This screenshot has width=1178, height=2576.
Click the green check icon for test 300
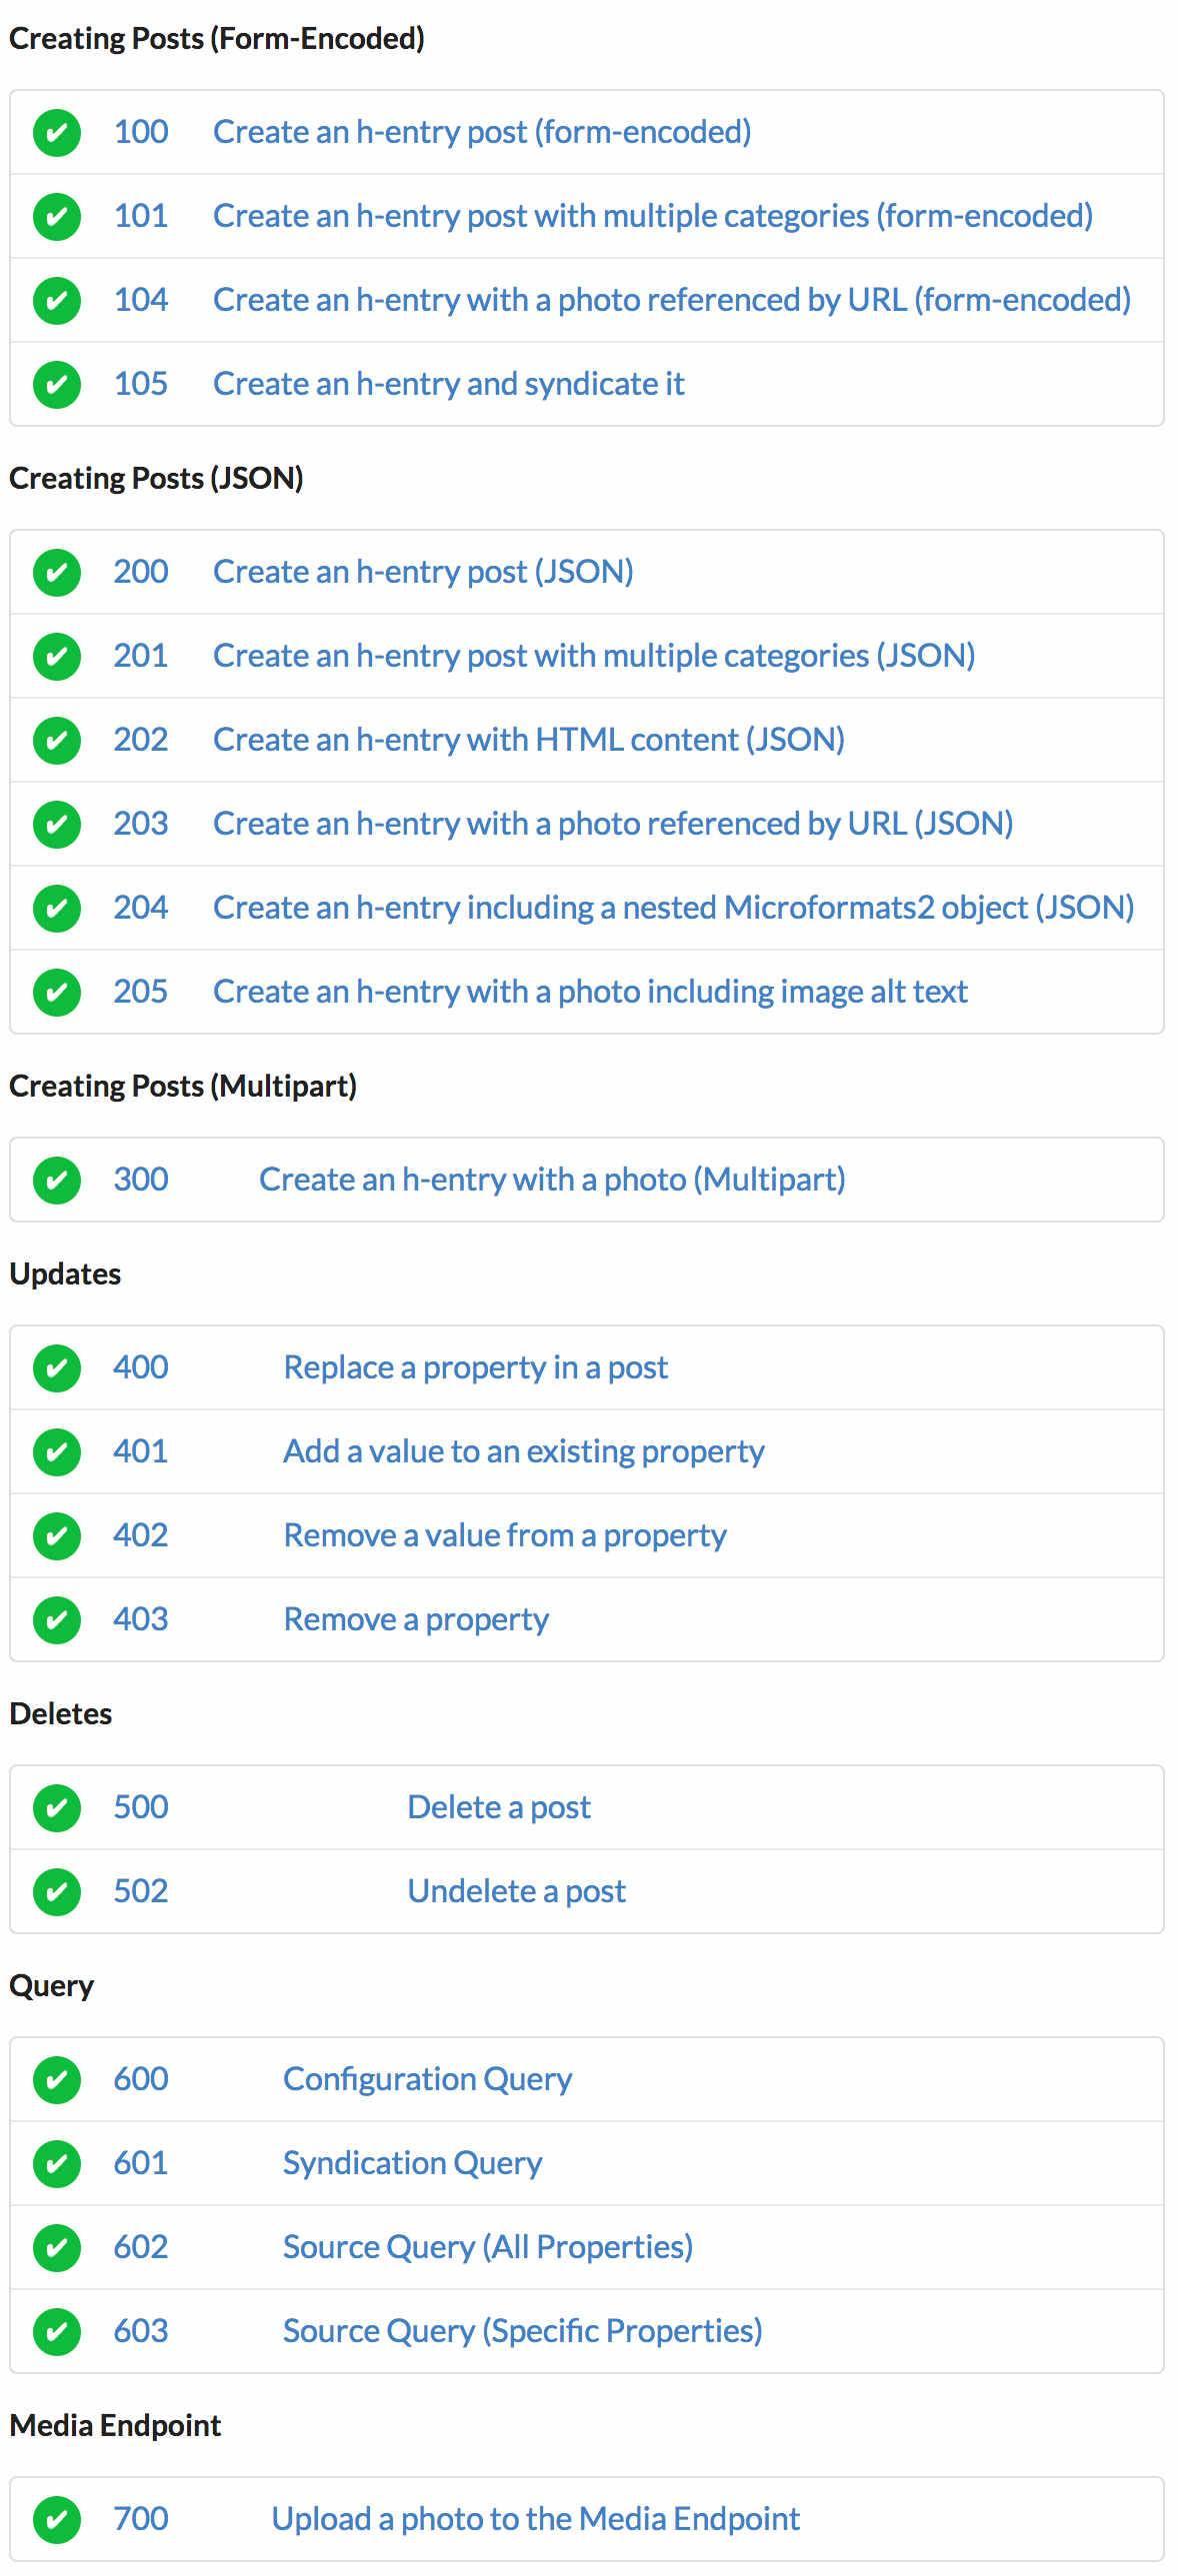[x=57, y=1180]
